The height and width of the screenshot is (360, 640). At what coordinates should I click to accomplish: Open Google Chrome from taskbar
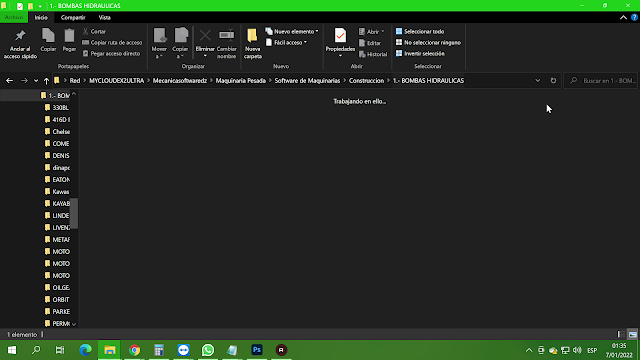click(x=134, y=350)
